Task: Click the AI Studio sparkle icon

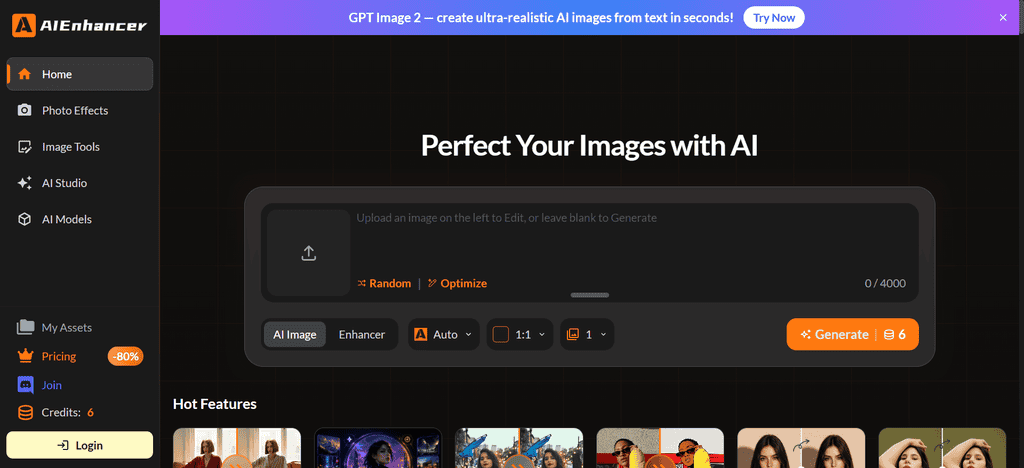Action: [x=25, y=183]
